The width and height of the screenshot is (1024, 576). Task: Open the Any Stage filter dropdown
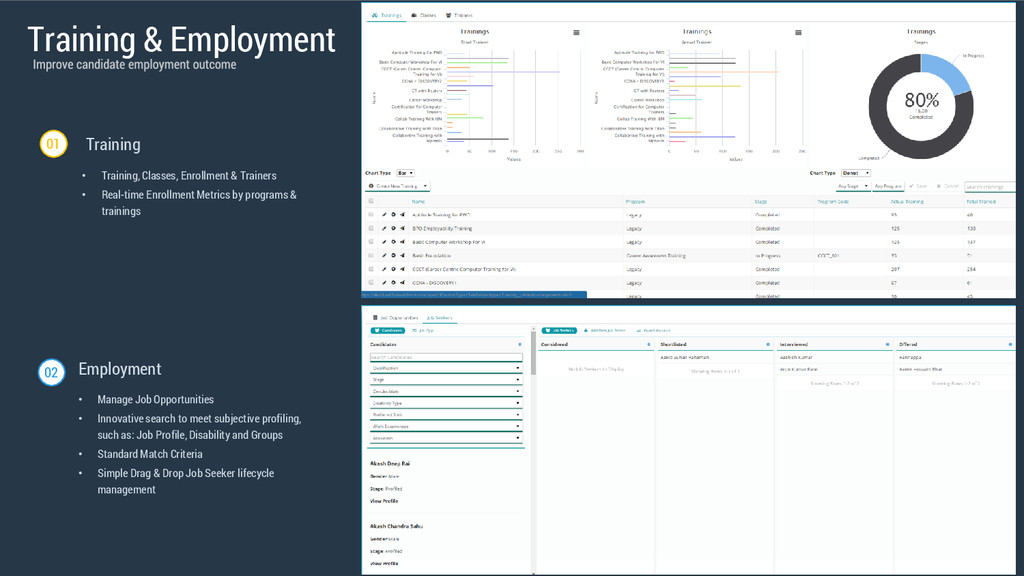click(x=852, y=186)
